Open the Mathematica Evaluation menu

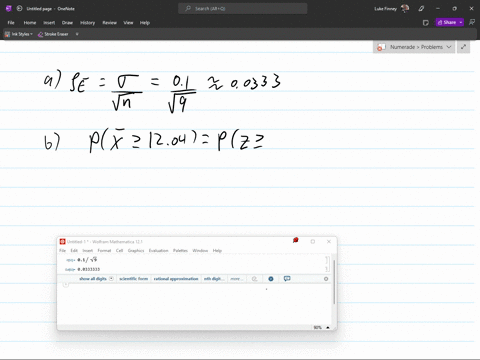point(158,251)
